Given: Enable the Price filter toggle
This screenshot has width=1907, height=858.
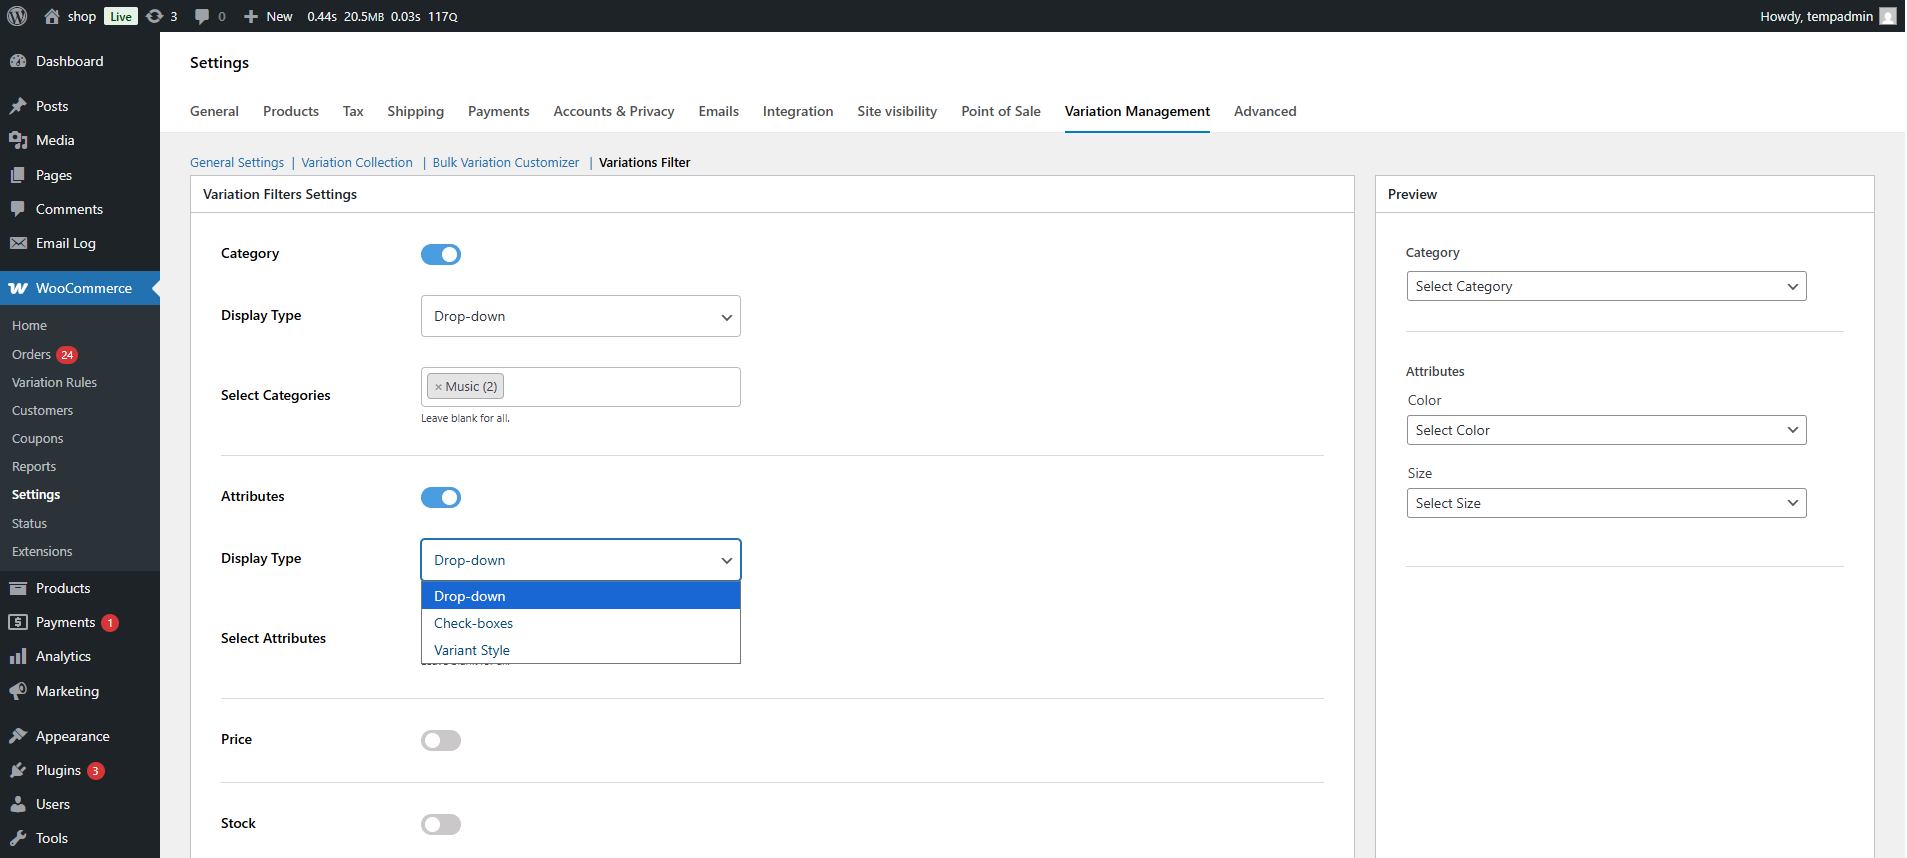Looking at the screenshot, I should pyautogui.click(x=441, y=740).
